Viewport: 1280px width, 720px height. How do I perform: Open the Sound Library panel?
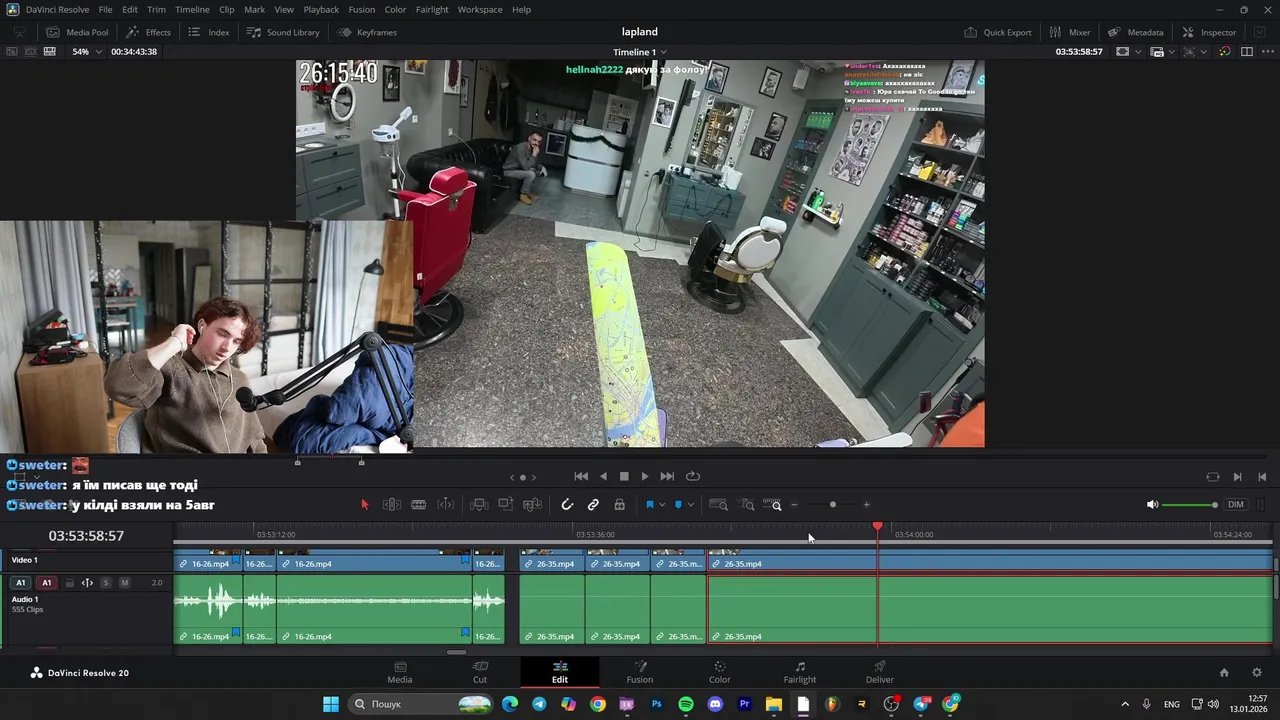coord(283,32)
